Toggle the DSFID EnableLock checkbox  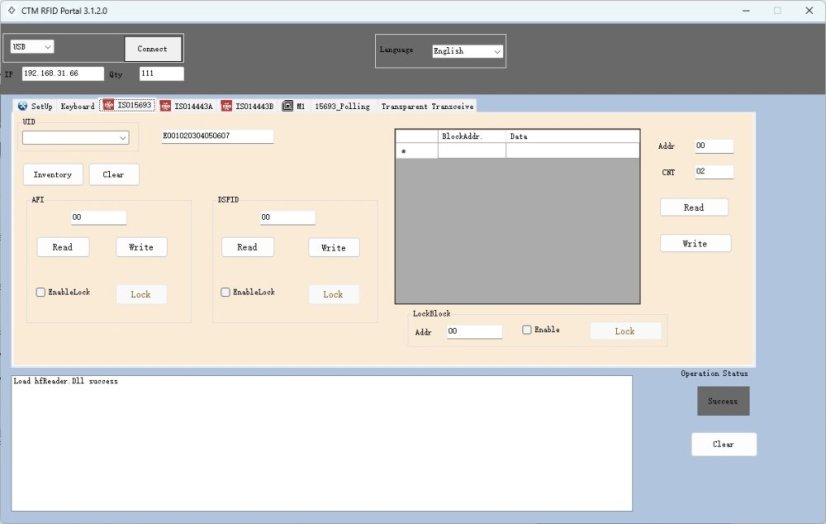coord(226,293)
